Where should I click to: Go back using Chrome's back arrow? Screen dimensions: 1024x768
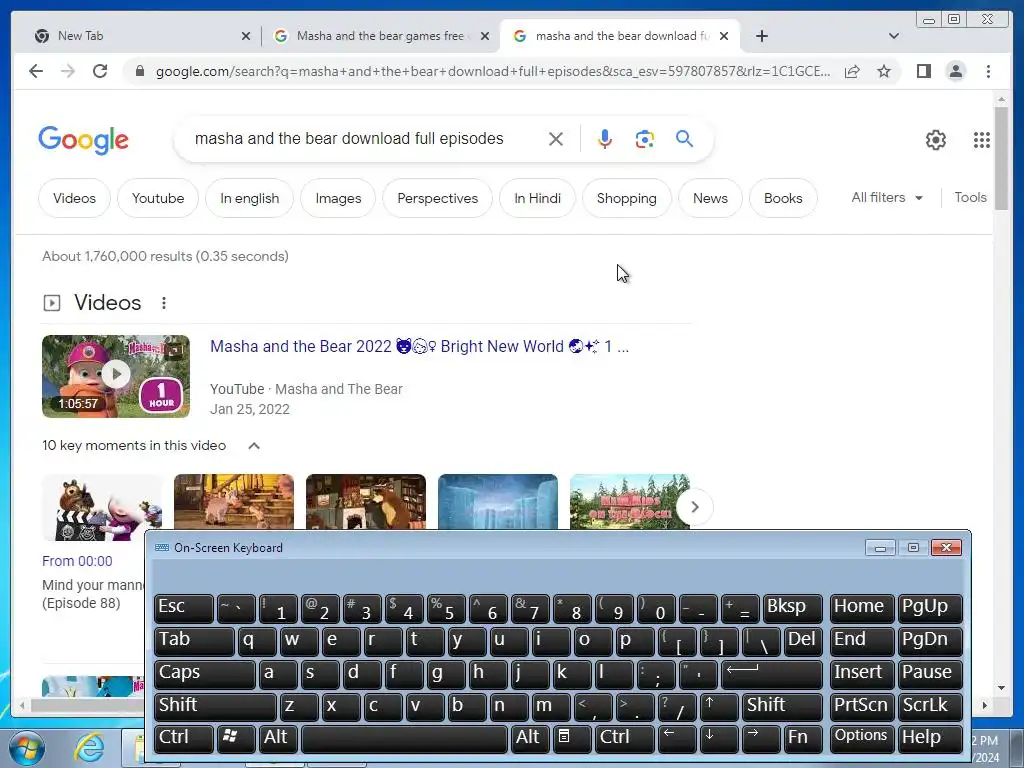click(x=36, y=71)
